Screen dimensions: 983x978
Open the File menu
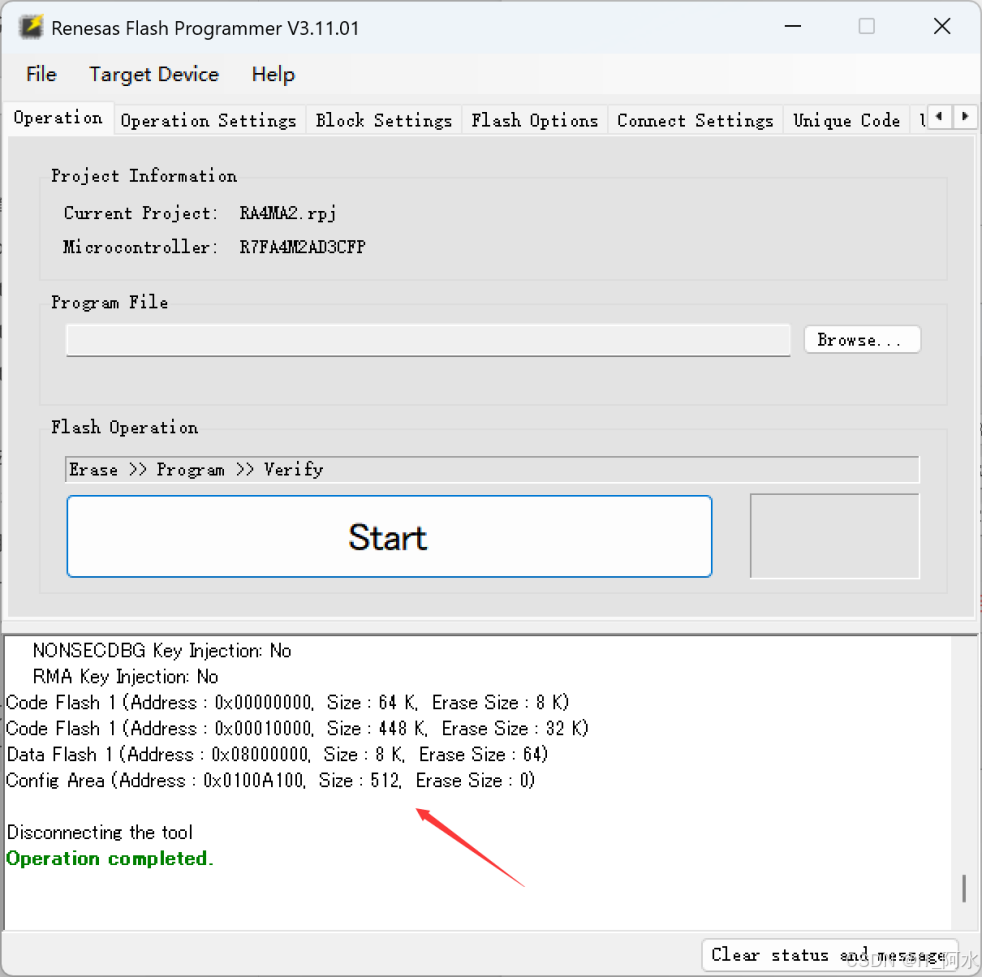(41, 74)
